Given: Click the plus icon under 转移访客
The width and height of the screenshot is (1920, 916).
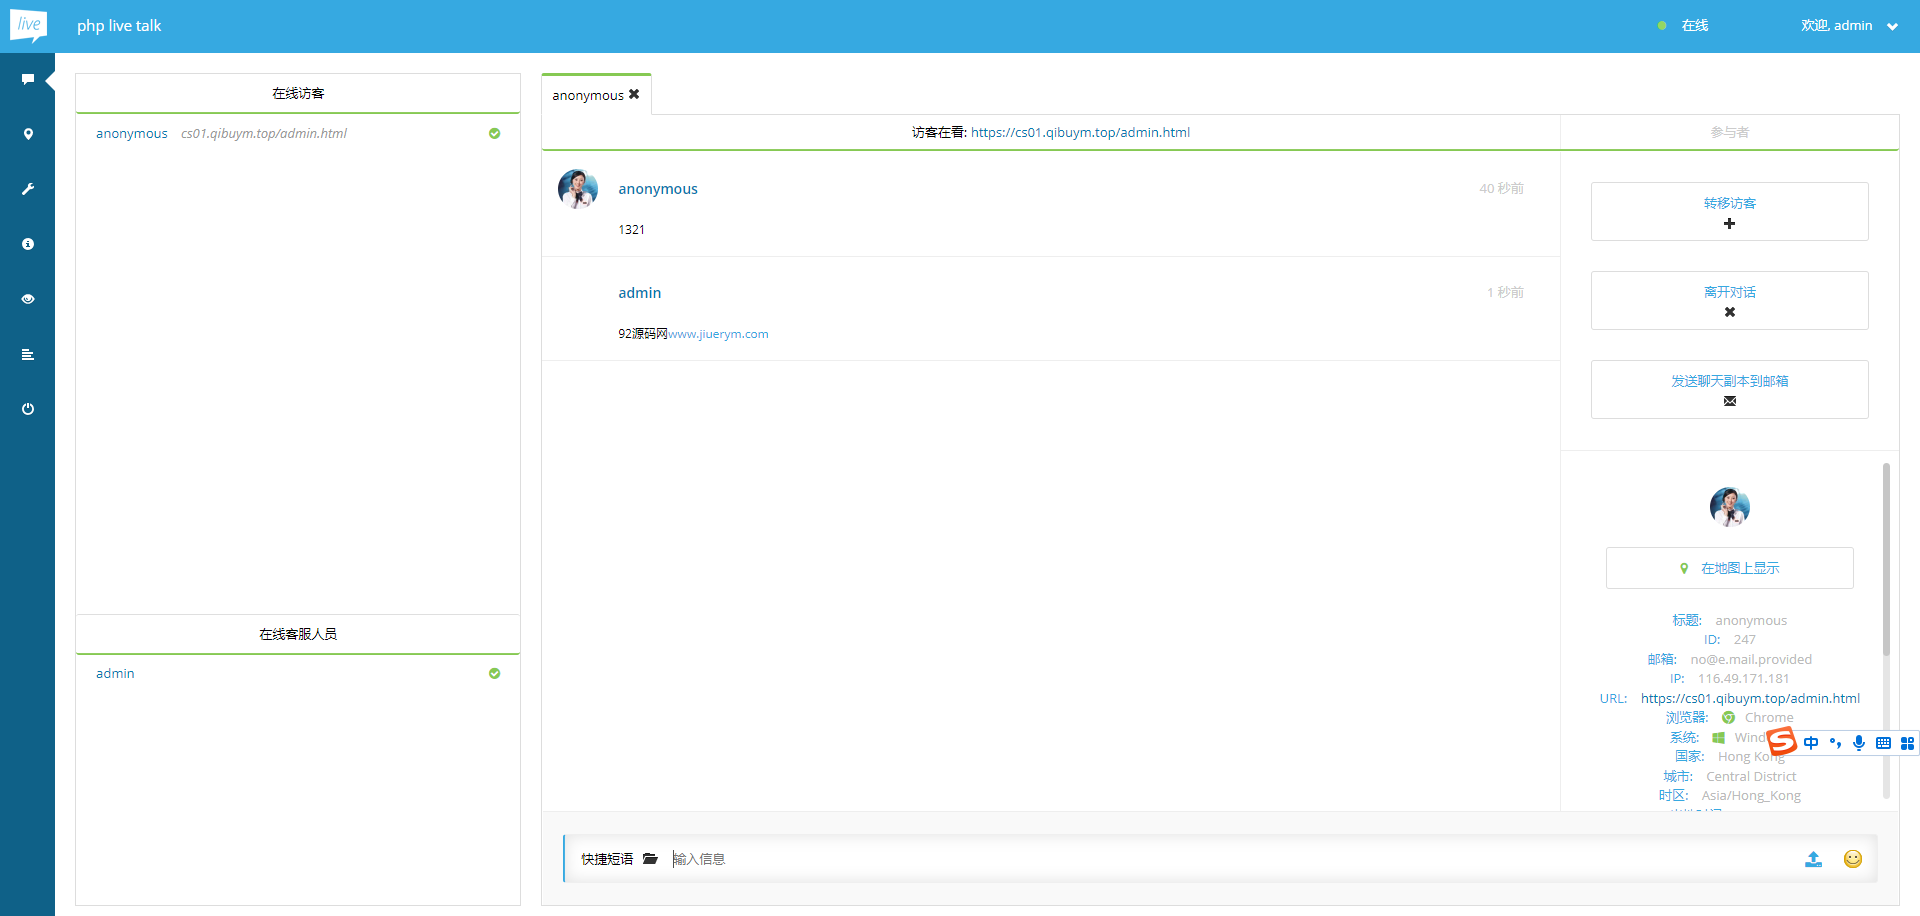Looking at the screenshot, I should pyautogui.click(x=1729, y=223).
